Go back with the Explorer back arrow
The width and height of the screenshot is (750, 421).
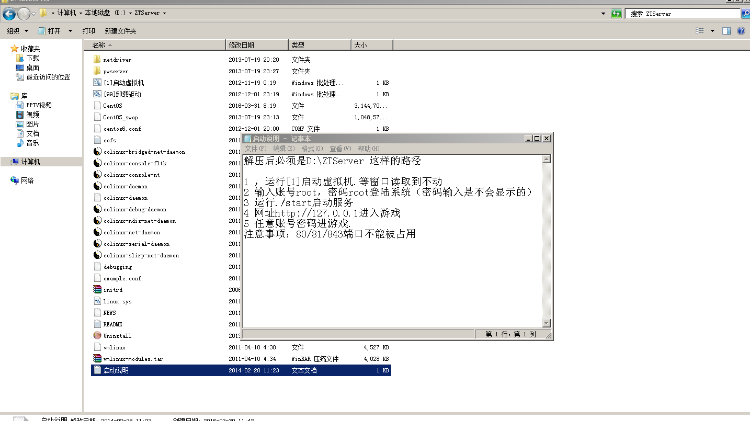(9, 14)
